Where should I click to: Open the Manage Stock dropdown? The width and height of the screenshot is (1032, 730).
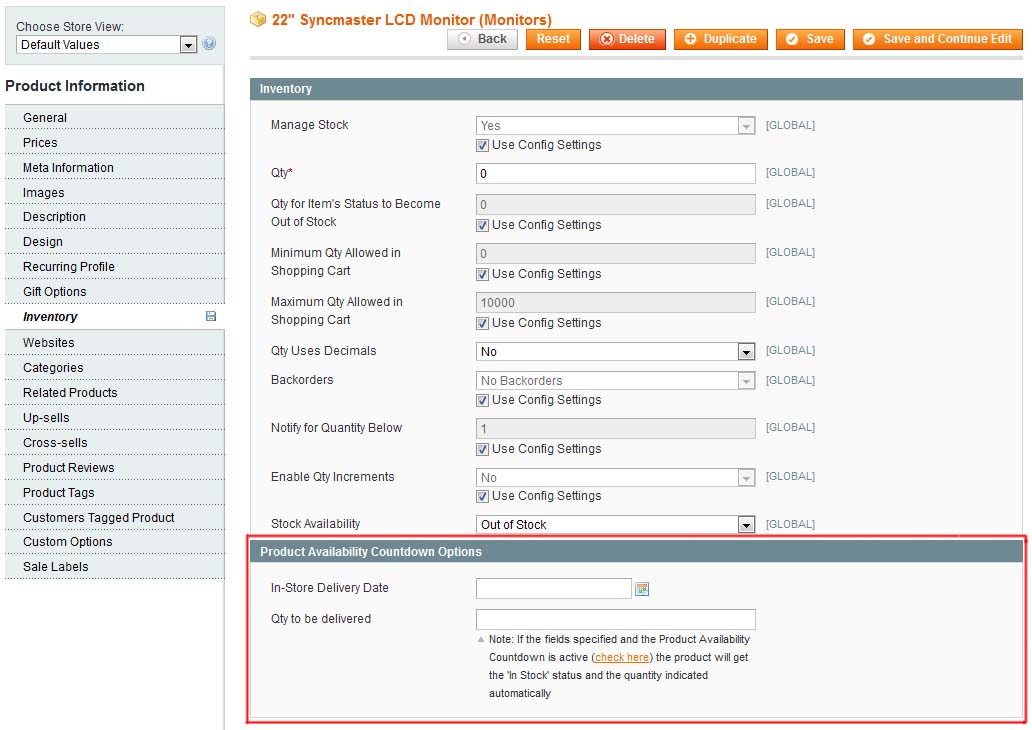(615, 126)
